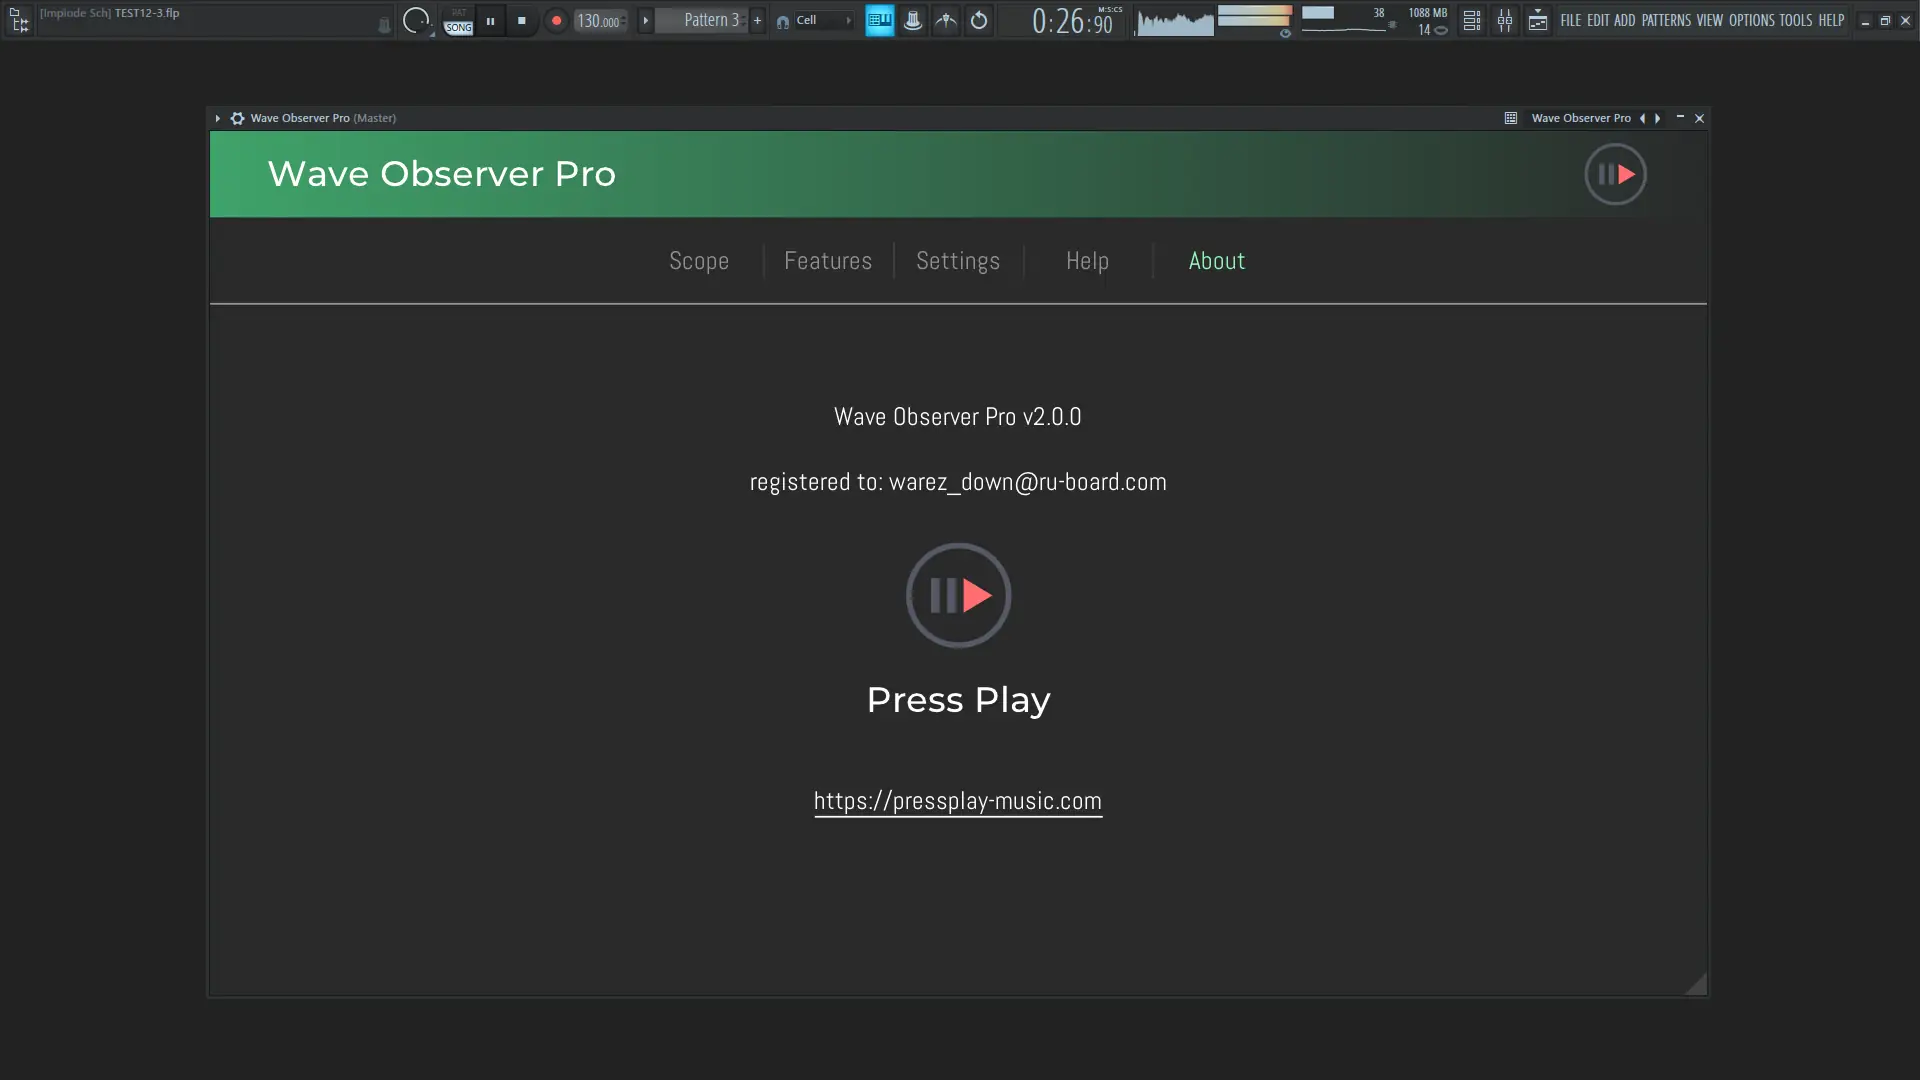Open the OPTIONS menu
The width and height of the screenshot is (1920, 1080).
[1750, 20]
